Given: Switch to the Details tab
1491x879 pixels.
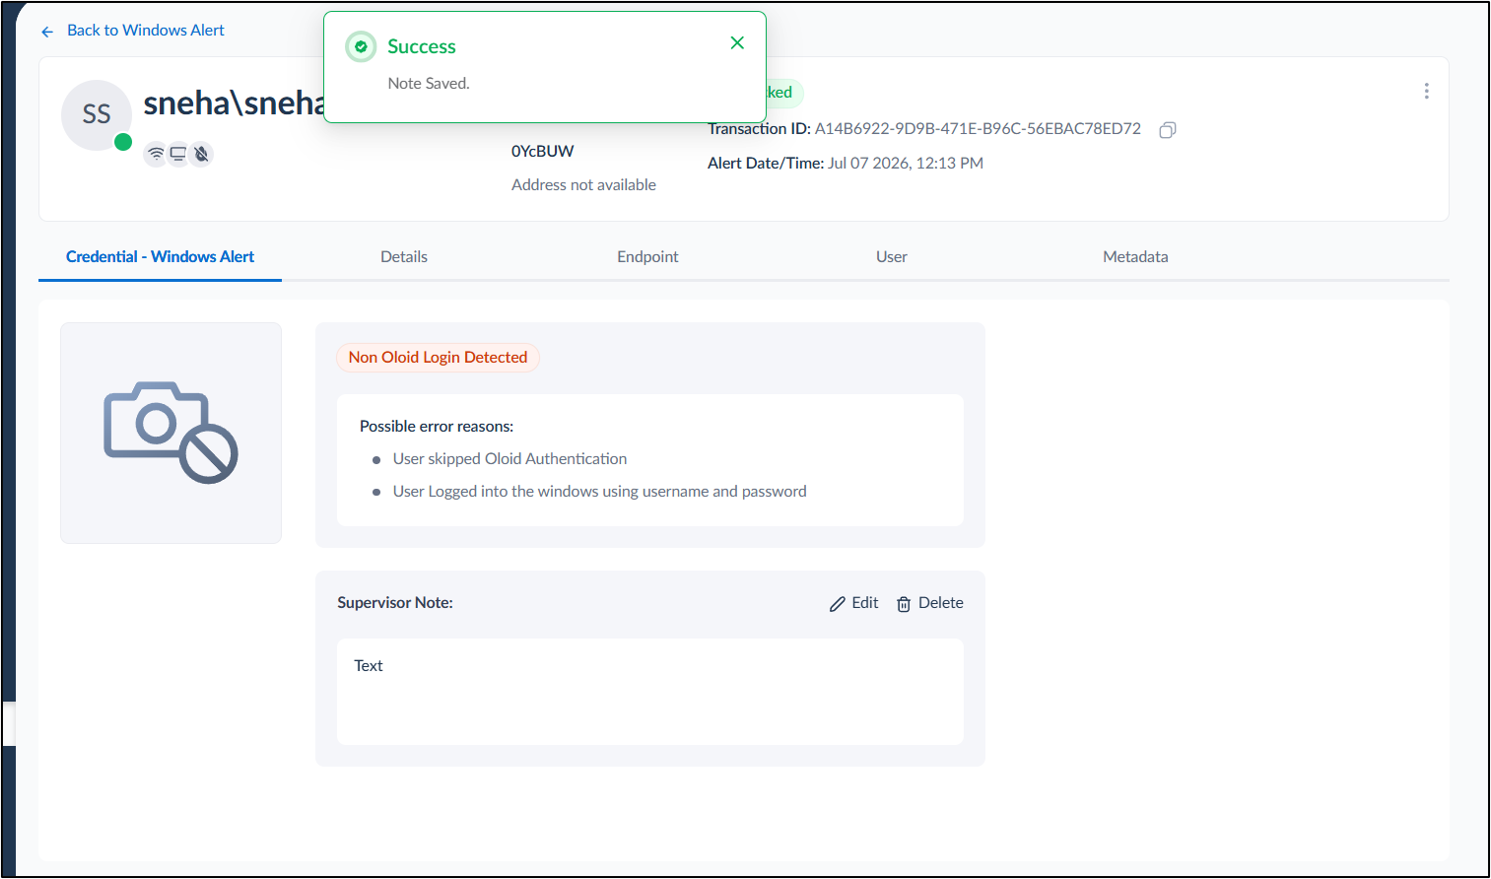Looking at the screenshot, I should [x=404, y=257].
